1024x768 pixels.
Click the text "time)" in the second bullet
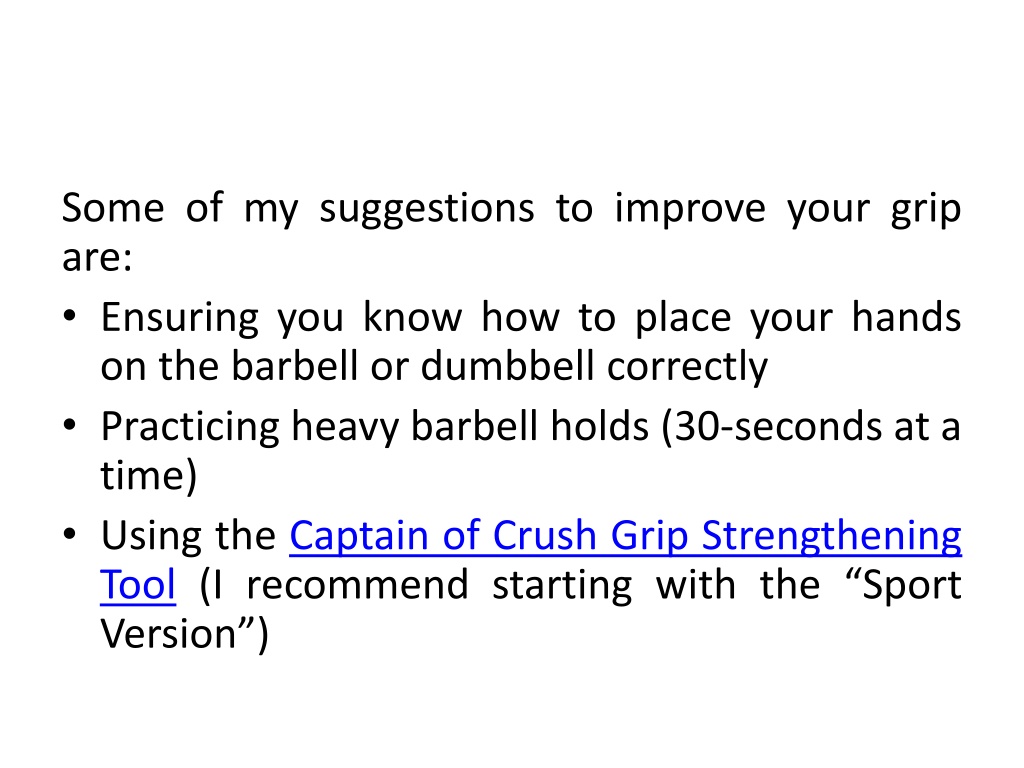(x=149, y=477)
